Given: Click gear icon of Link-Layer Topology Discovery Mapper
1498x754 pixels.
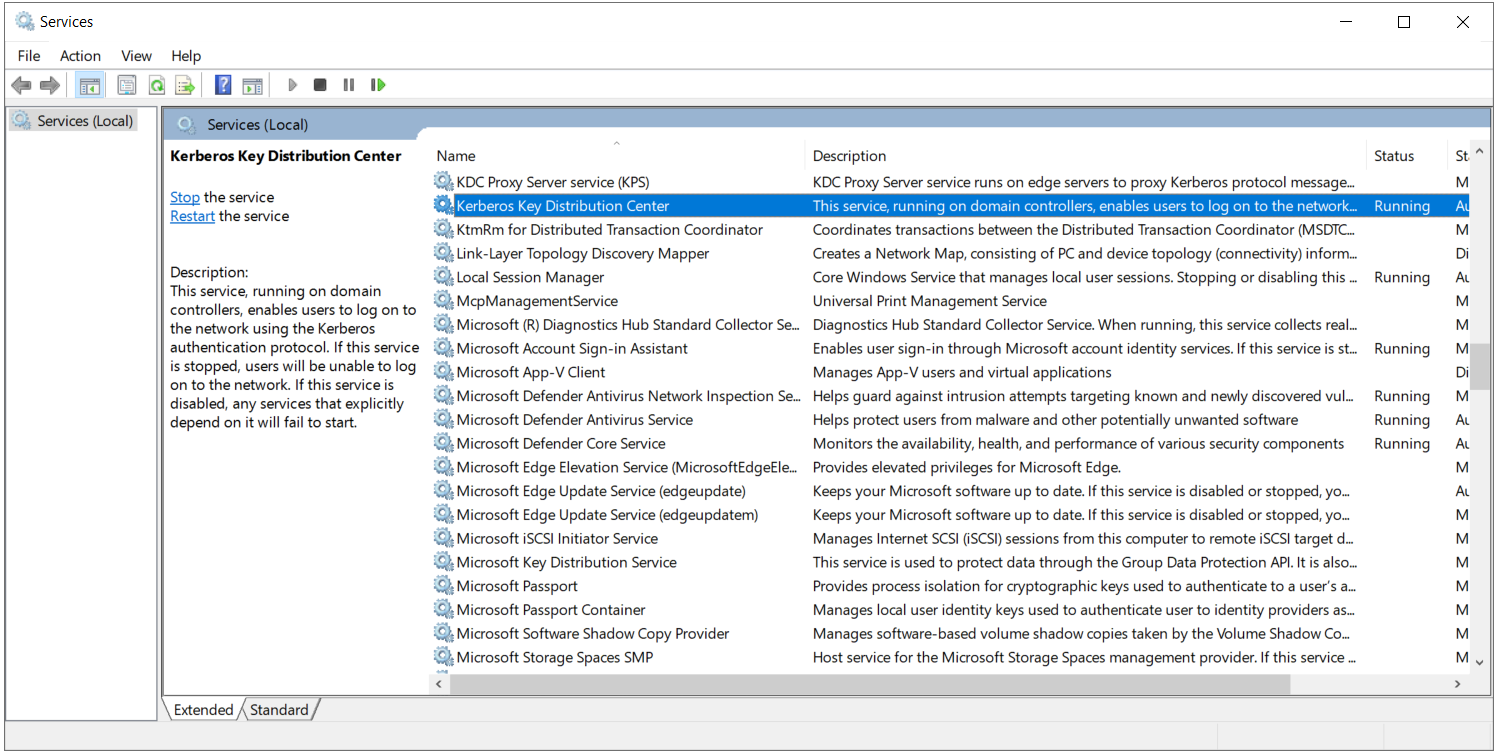Looking at the screenshot, I should 443,253.
